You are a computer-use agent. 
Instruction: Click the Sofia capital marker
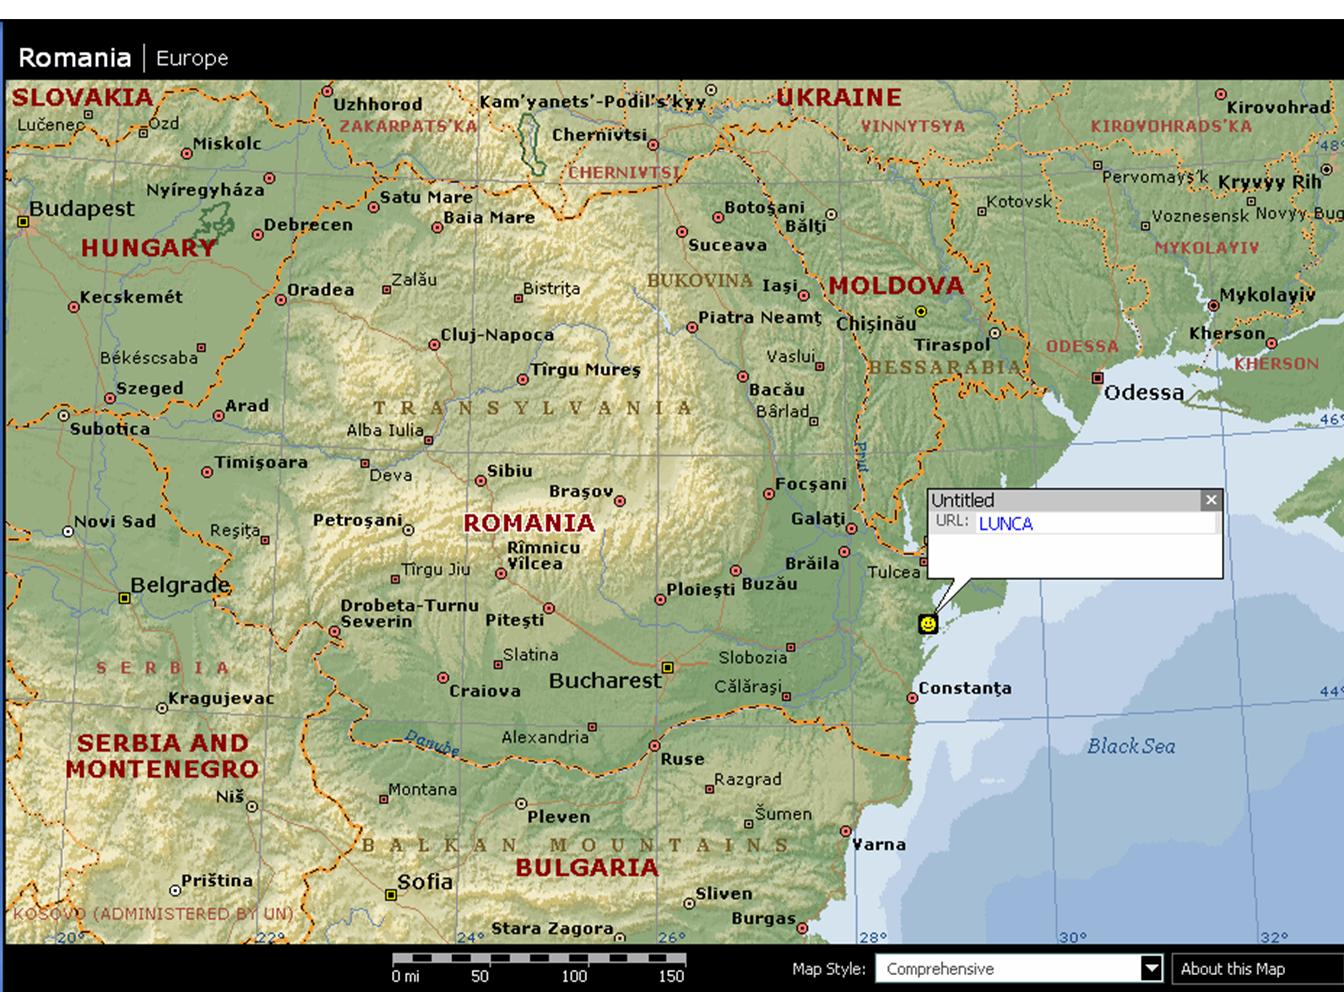pyautogui.click(x=391, y=895)
